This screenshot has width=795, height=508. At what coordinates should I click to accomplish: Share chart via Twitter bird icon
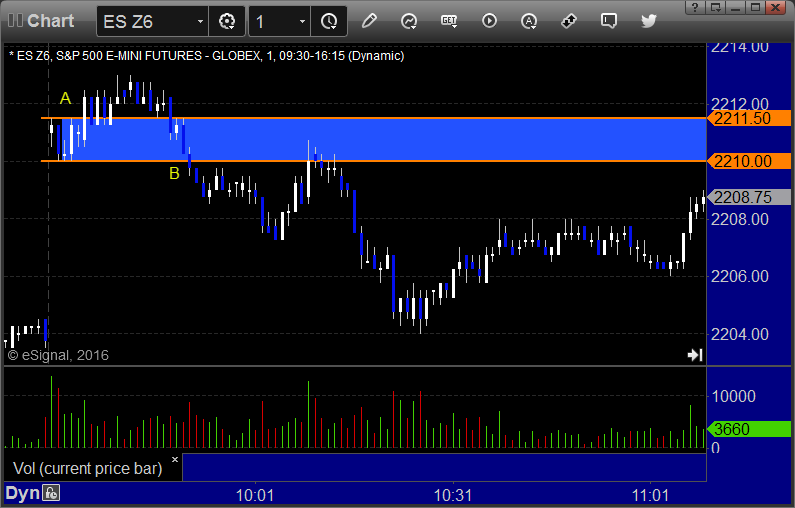point(648,21)
